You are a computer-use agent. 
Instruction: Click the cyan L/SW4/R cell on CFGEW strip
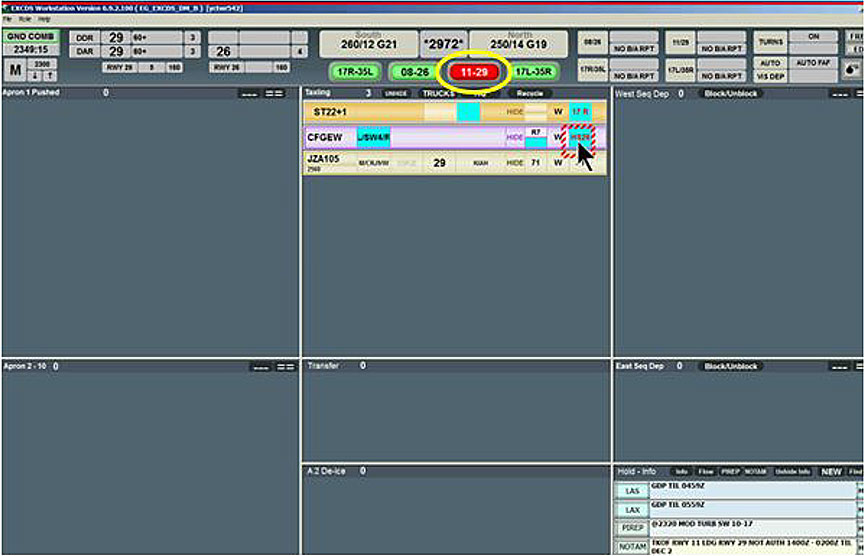pyautogui.click(x=373, y=137)
